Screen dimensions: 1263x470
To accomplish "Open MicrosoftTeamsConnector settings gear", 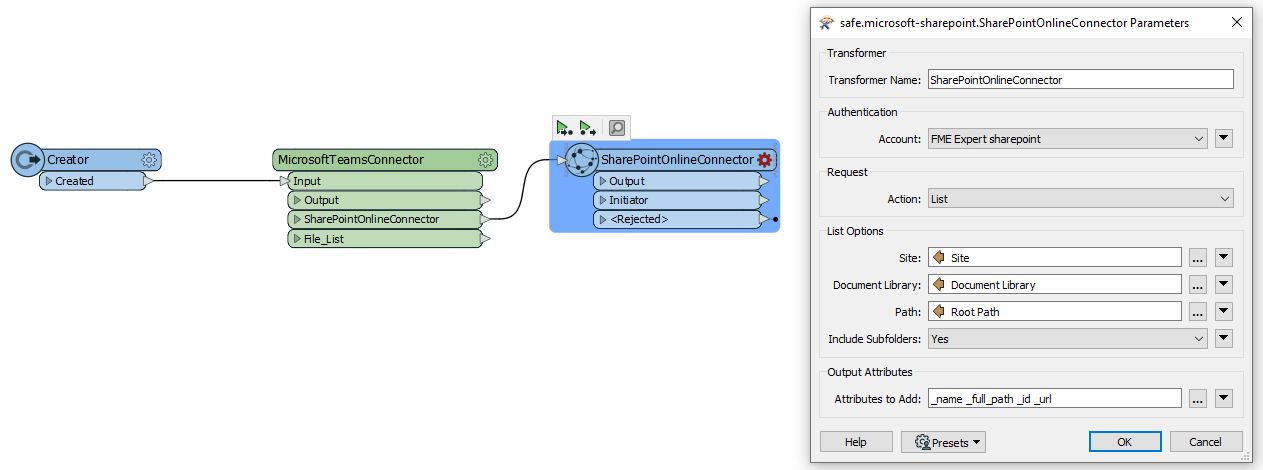I will tap(485, 160).
